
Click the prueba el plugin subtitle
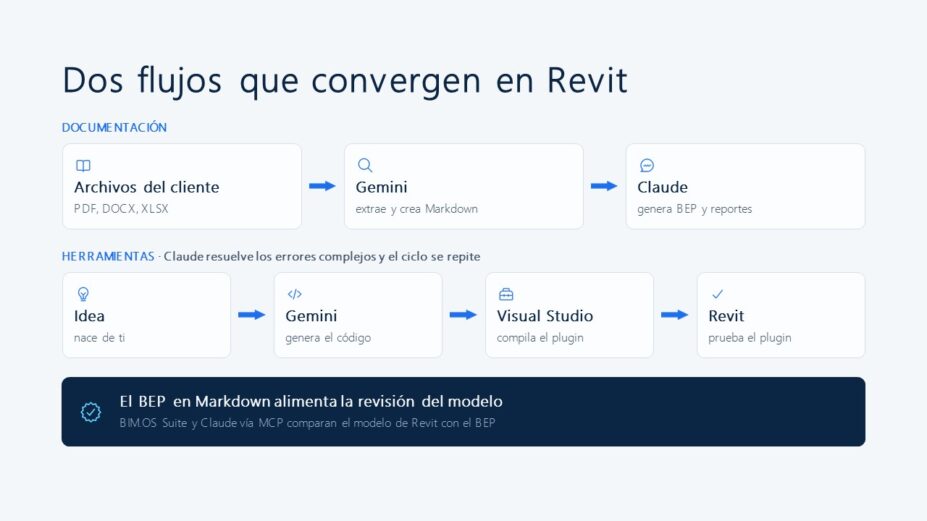coord(750,338)
